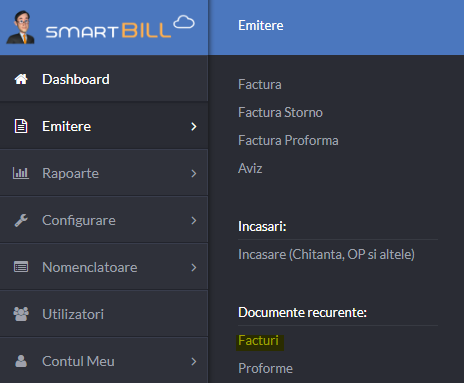Click the Contul Meu person icon
Image resolution: width=464 pixels, height=383 pixels.
click(x=21, y=361)
